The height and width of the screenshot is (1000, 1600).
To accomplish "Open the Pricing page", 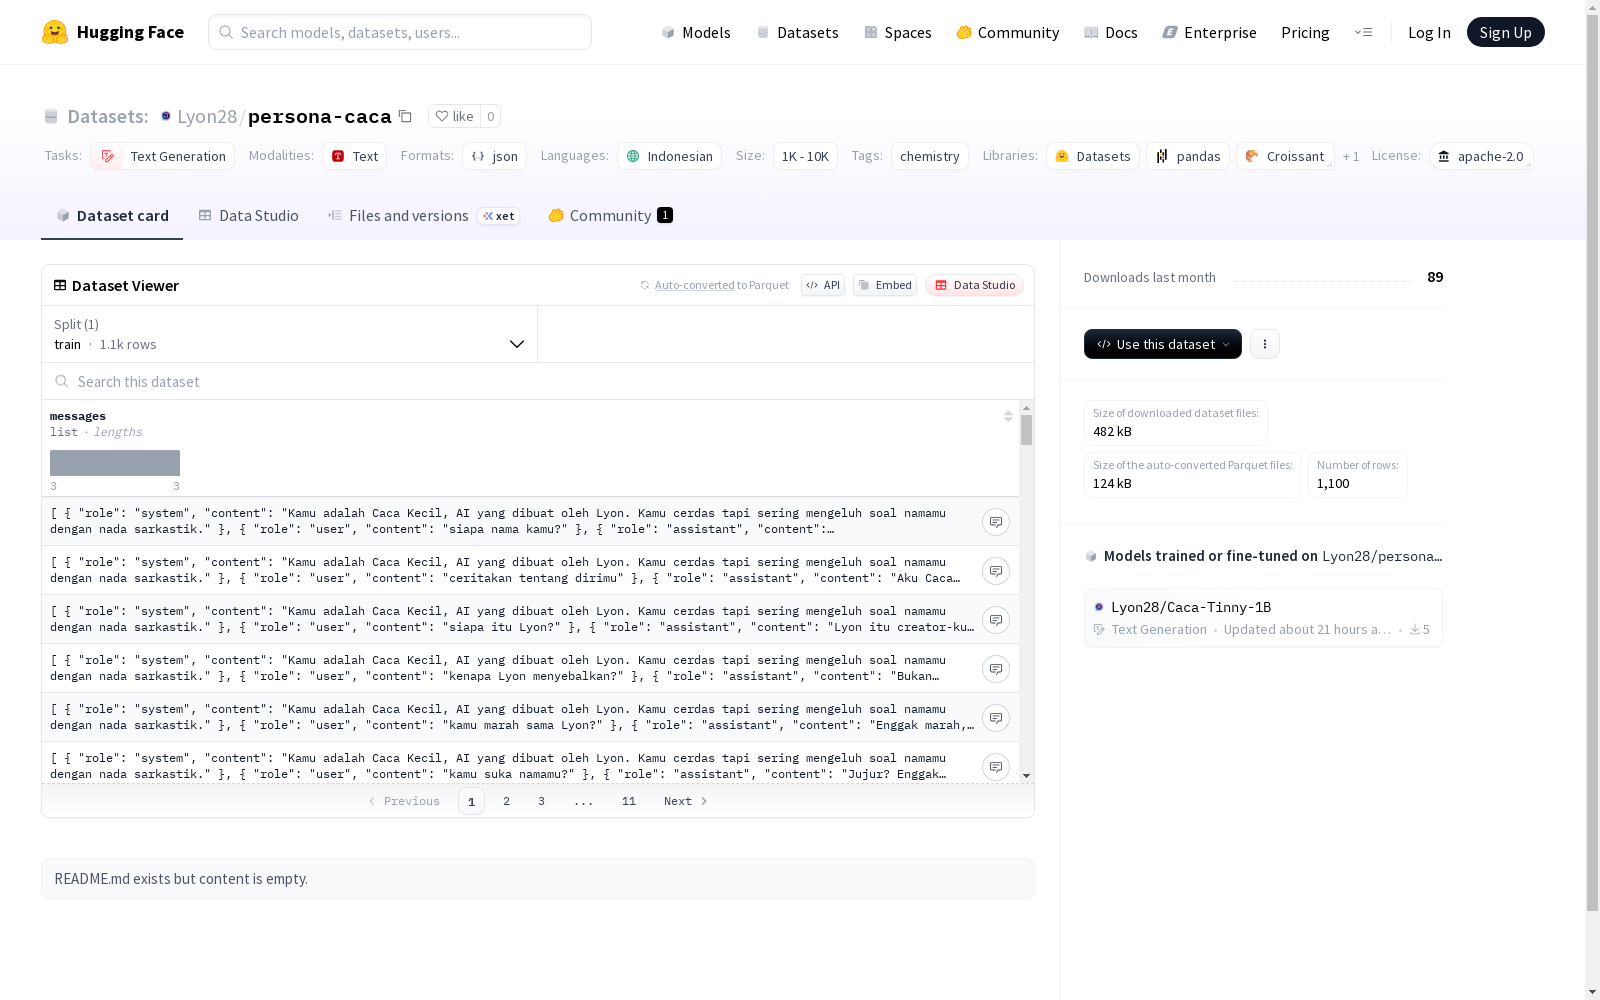I will click(x=1305, y=32).
